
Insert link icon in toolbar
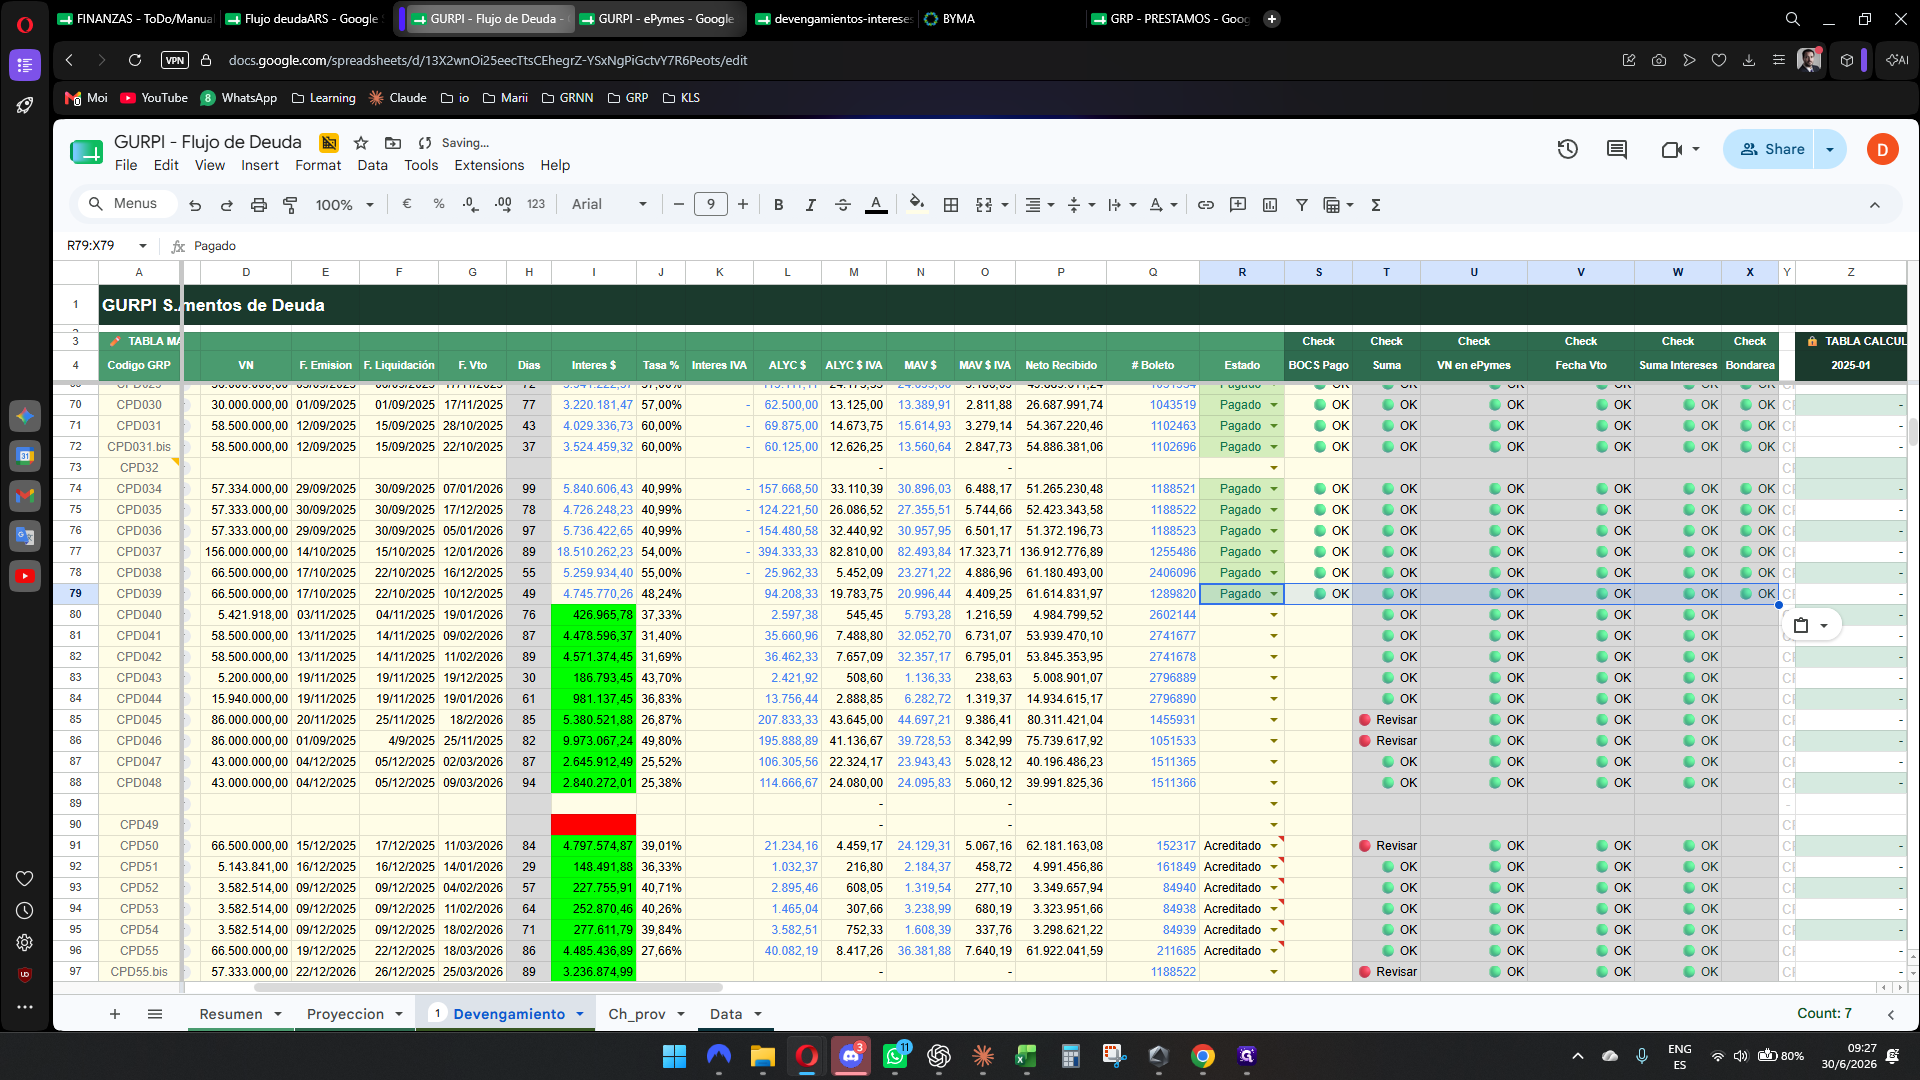tap(1206, 205)
